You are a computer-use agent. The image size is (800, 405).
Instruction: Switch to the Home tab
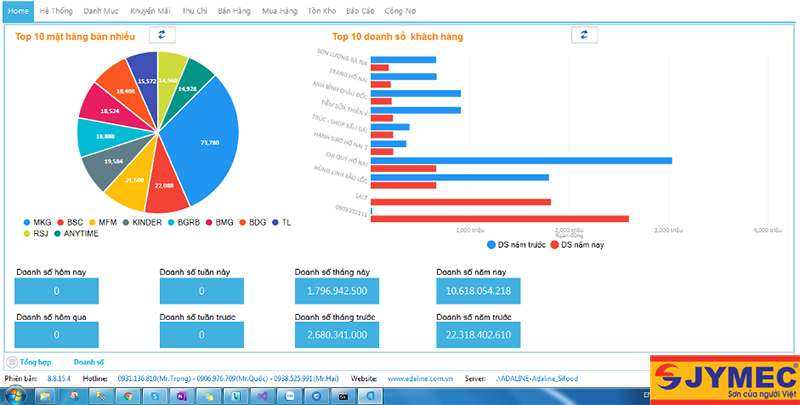click(17, 9)
